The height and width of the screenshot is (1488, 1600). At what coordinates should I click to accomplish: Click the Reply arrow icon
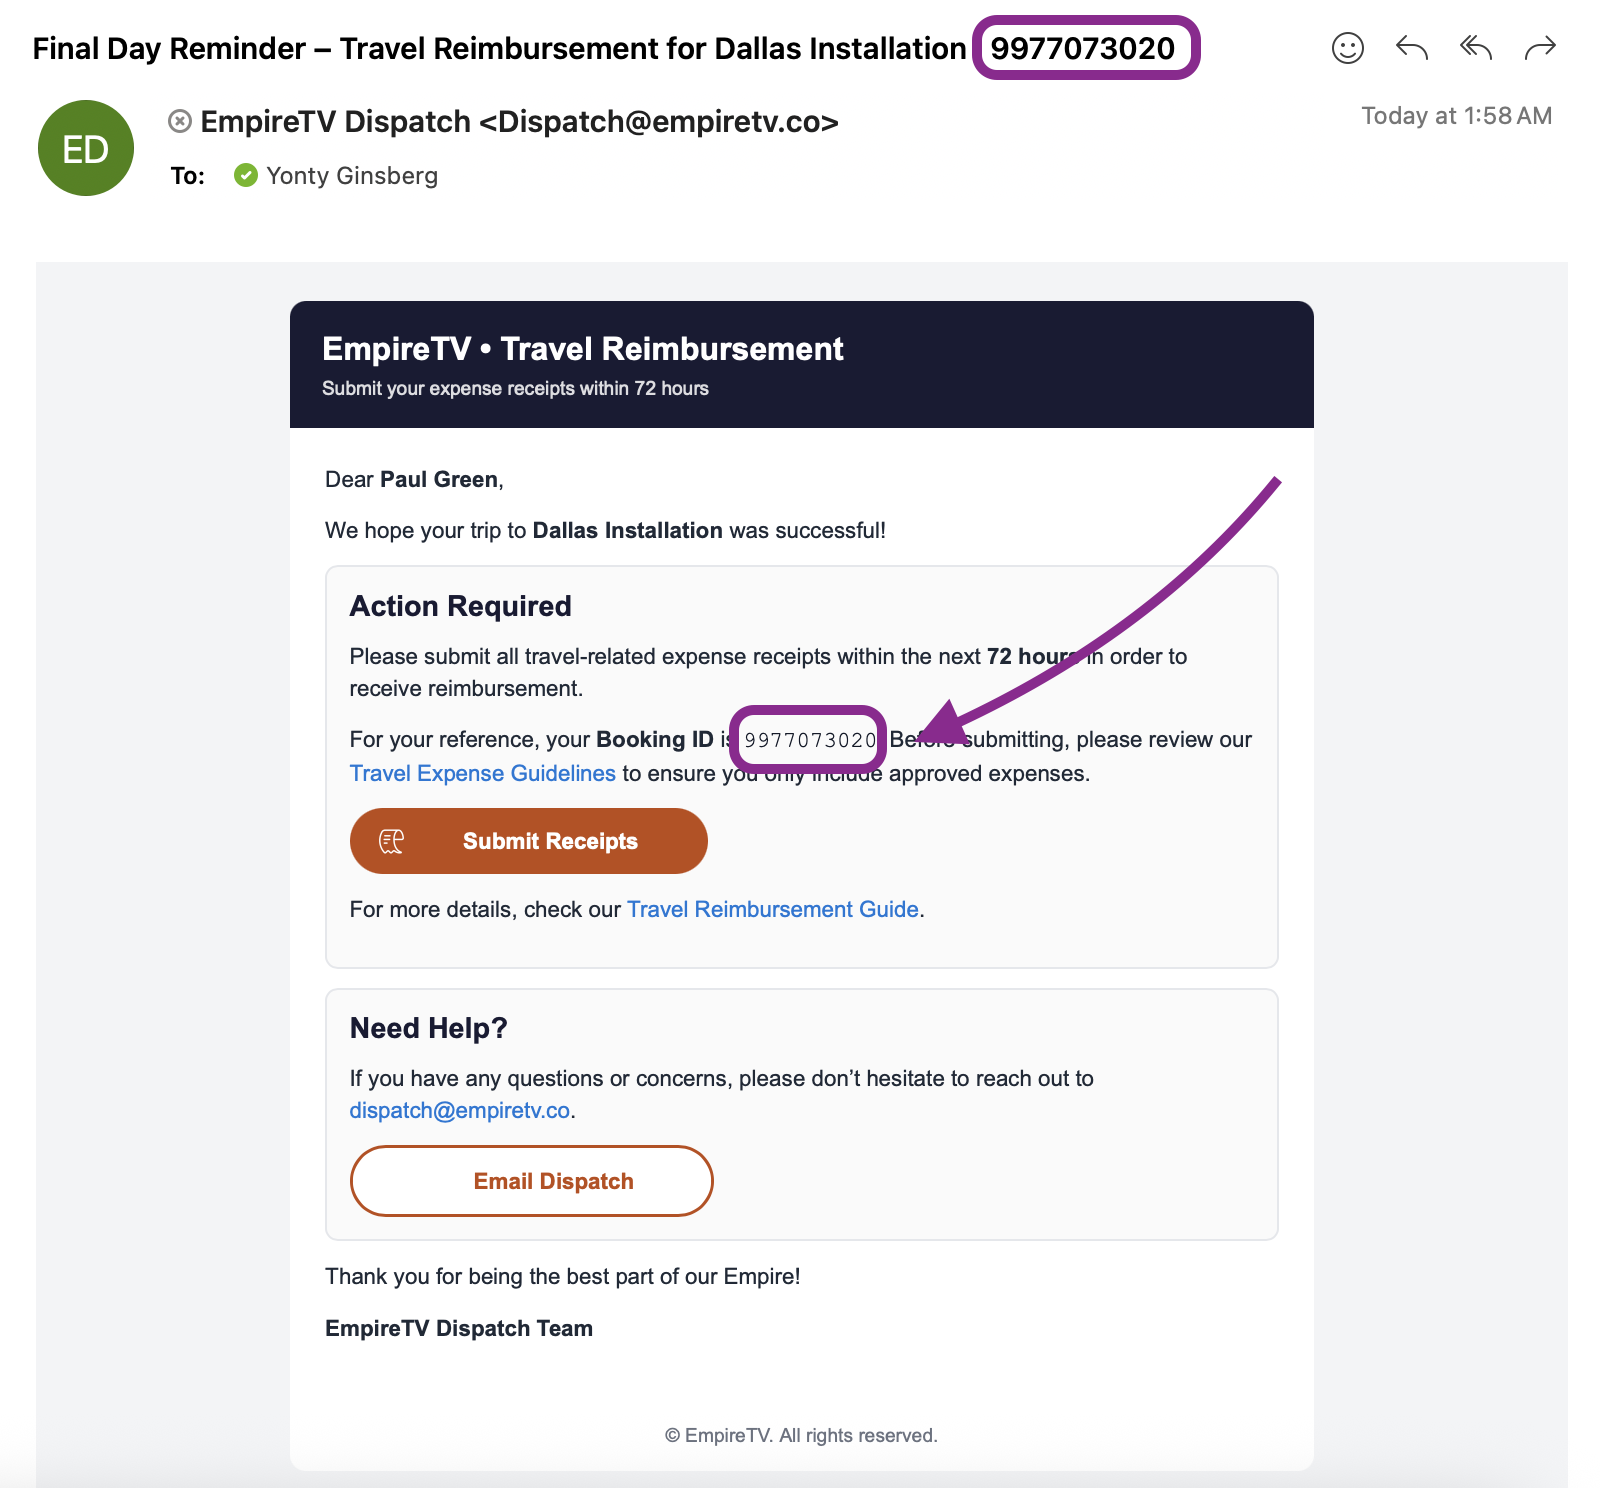[1411, 48]
